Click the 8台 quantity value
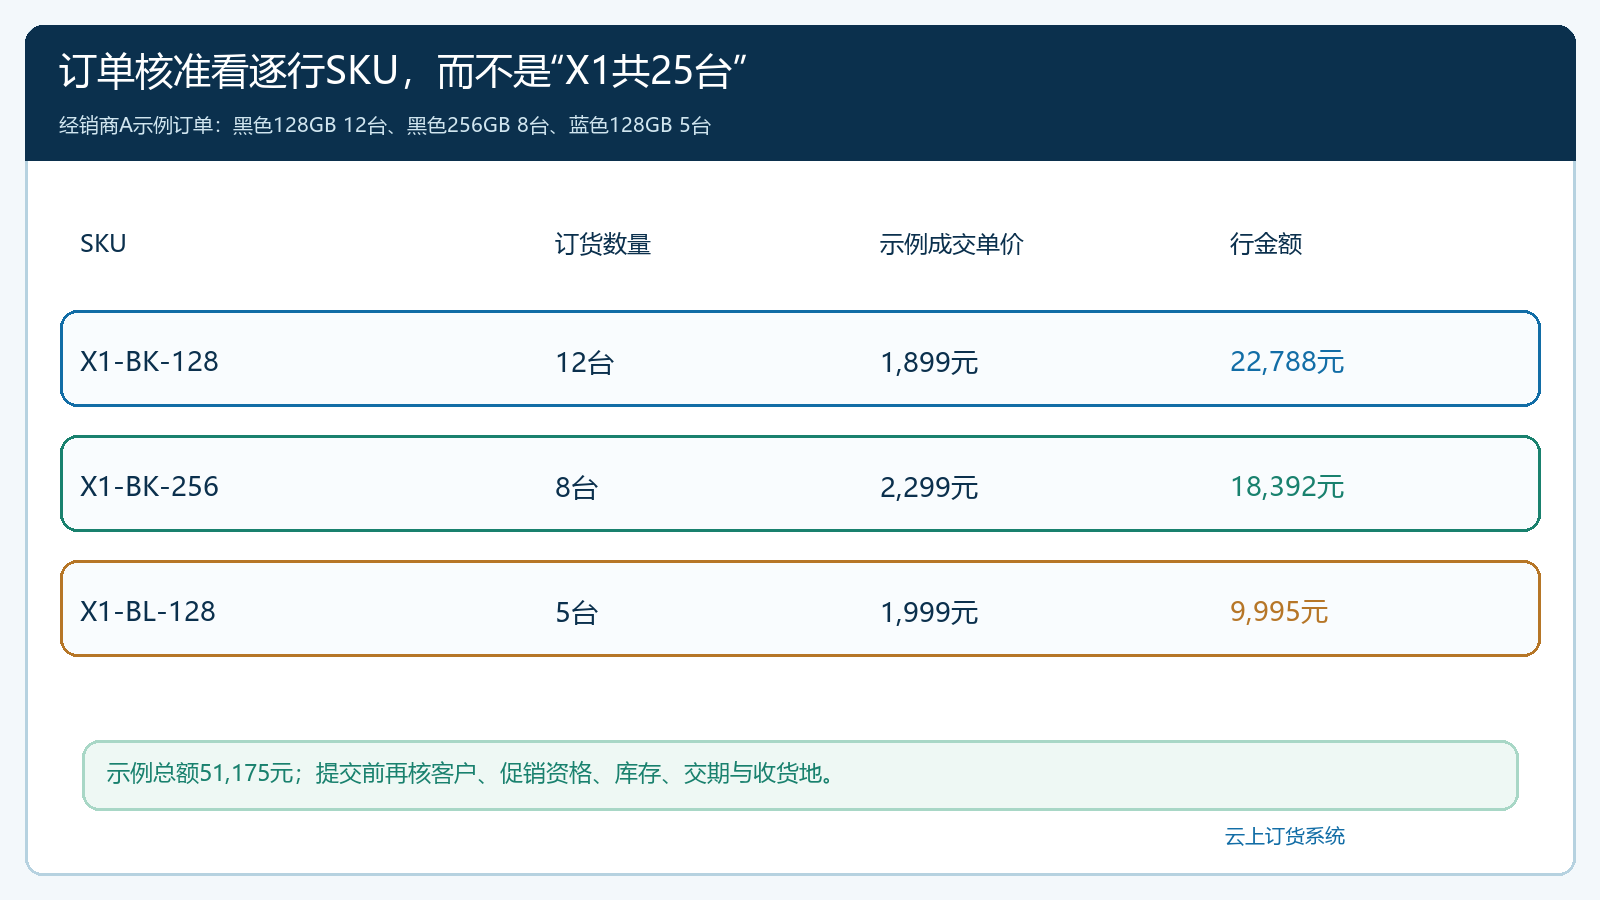The height and width of the screenshot is (900, 1600). 576,487
